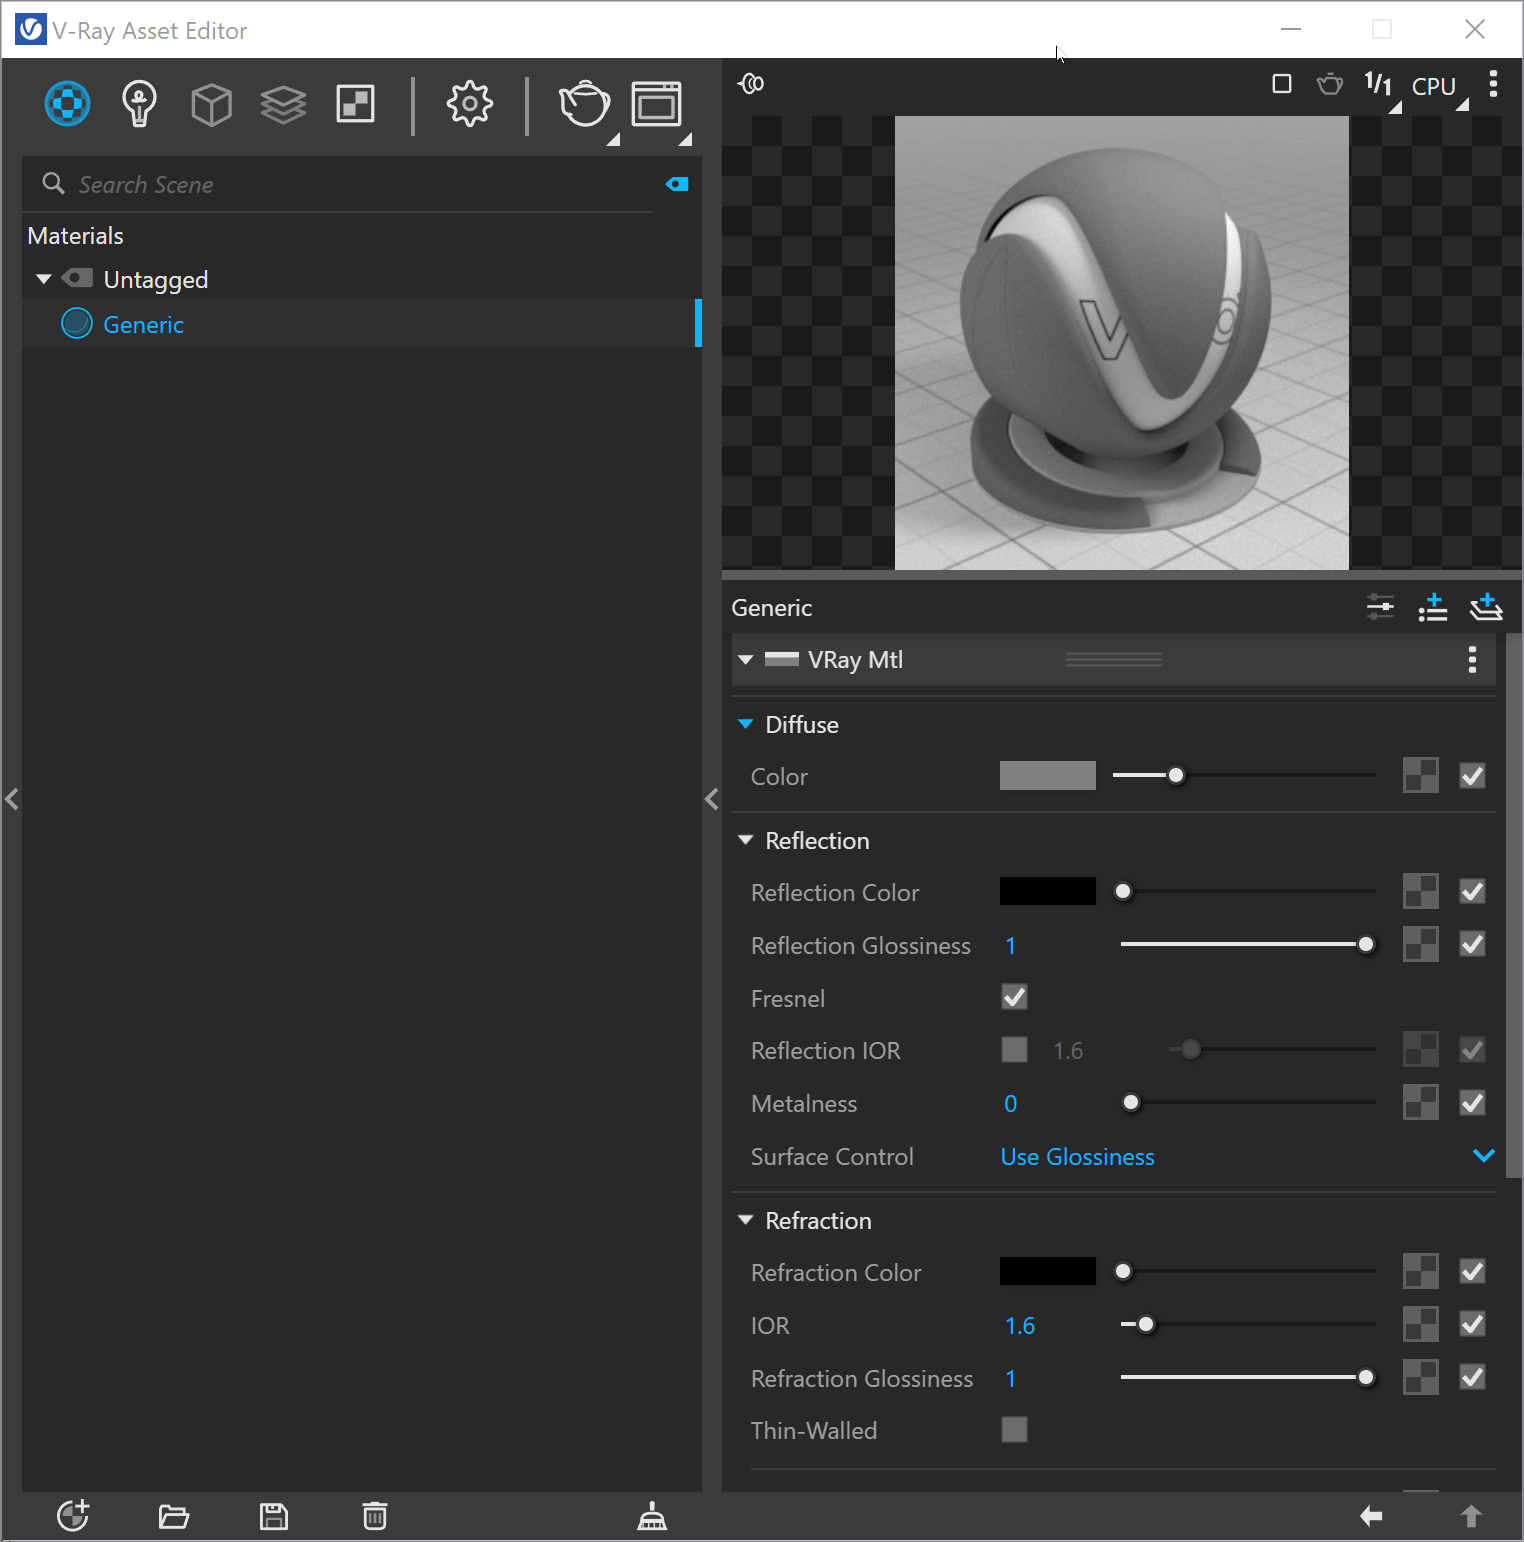Screen dimensions: 1524x1542
Task: Open the Geometry category cube icon
Action: click(211, 104)
